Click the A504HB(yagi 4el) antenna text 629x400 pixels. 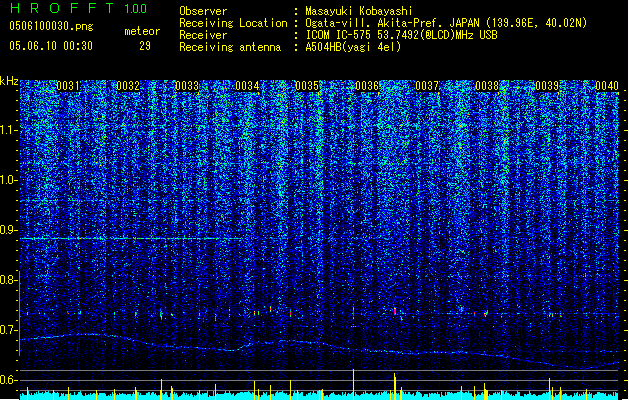click(x=353, y=47)
